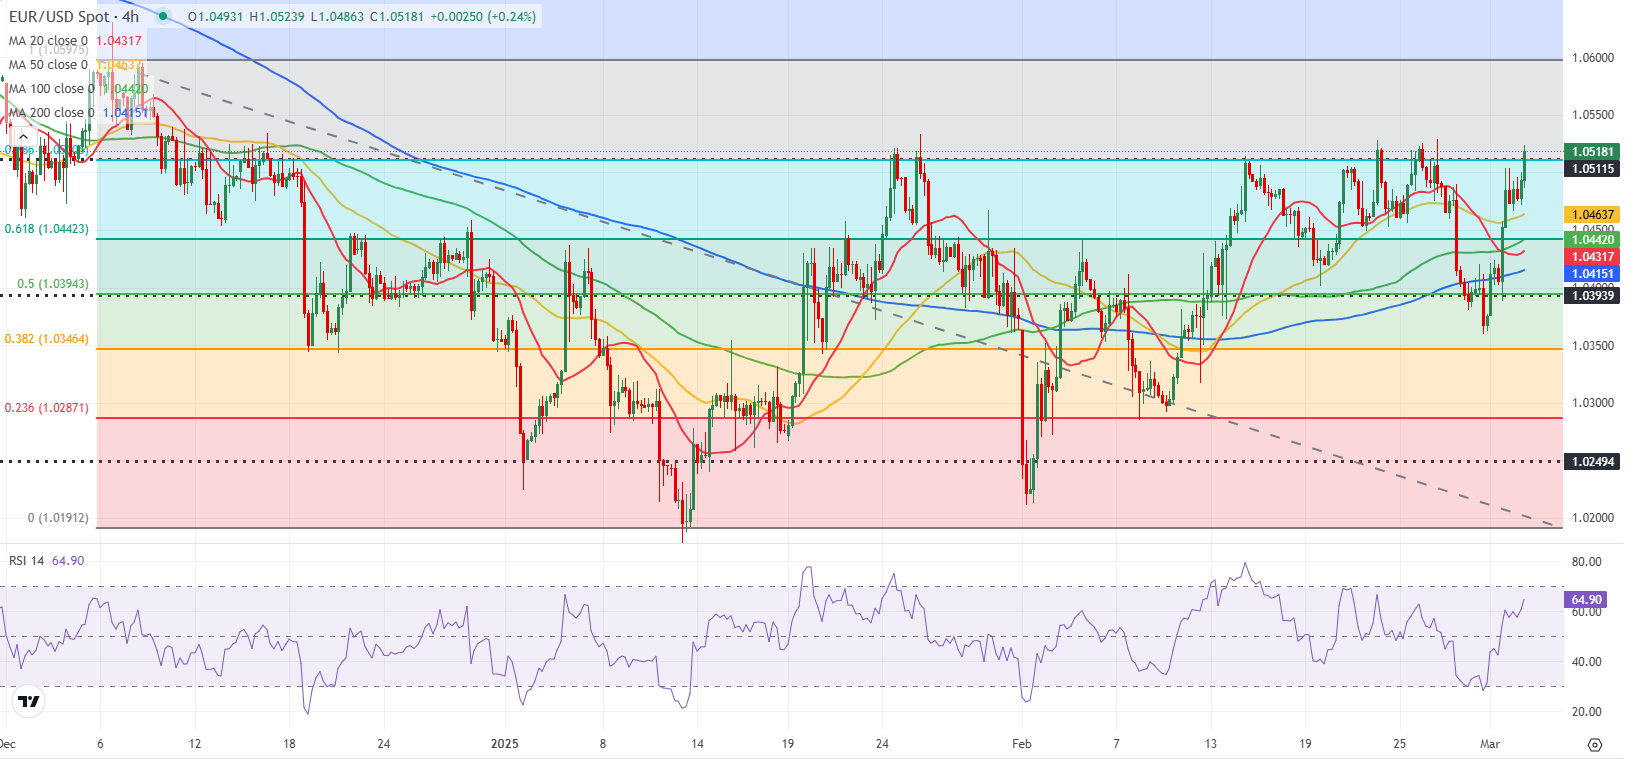Screen dimensions: 1626x759
Task: Click the TradingView logo icon
Action: [x=28, y=702]
